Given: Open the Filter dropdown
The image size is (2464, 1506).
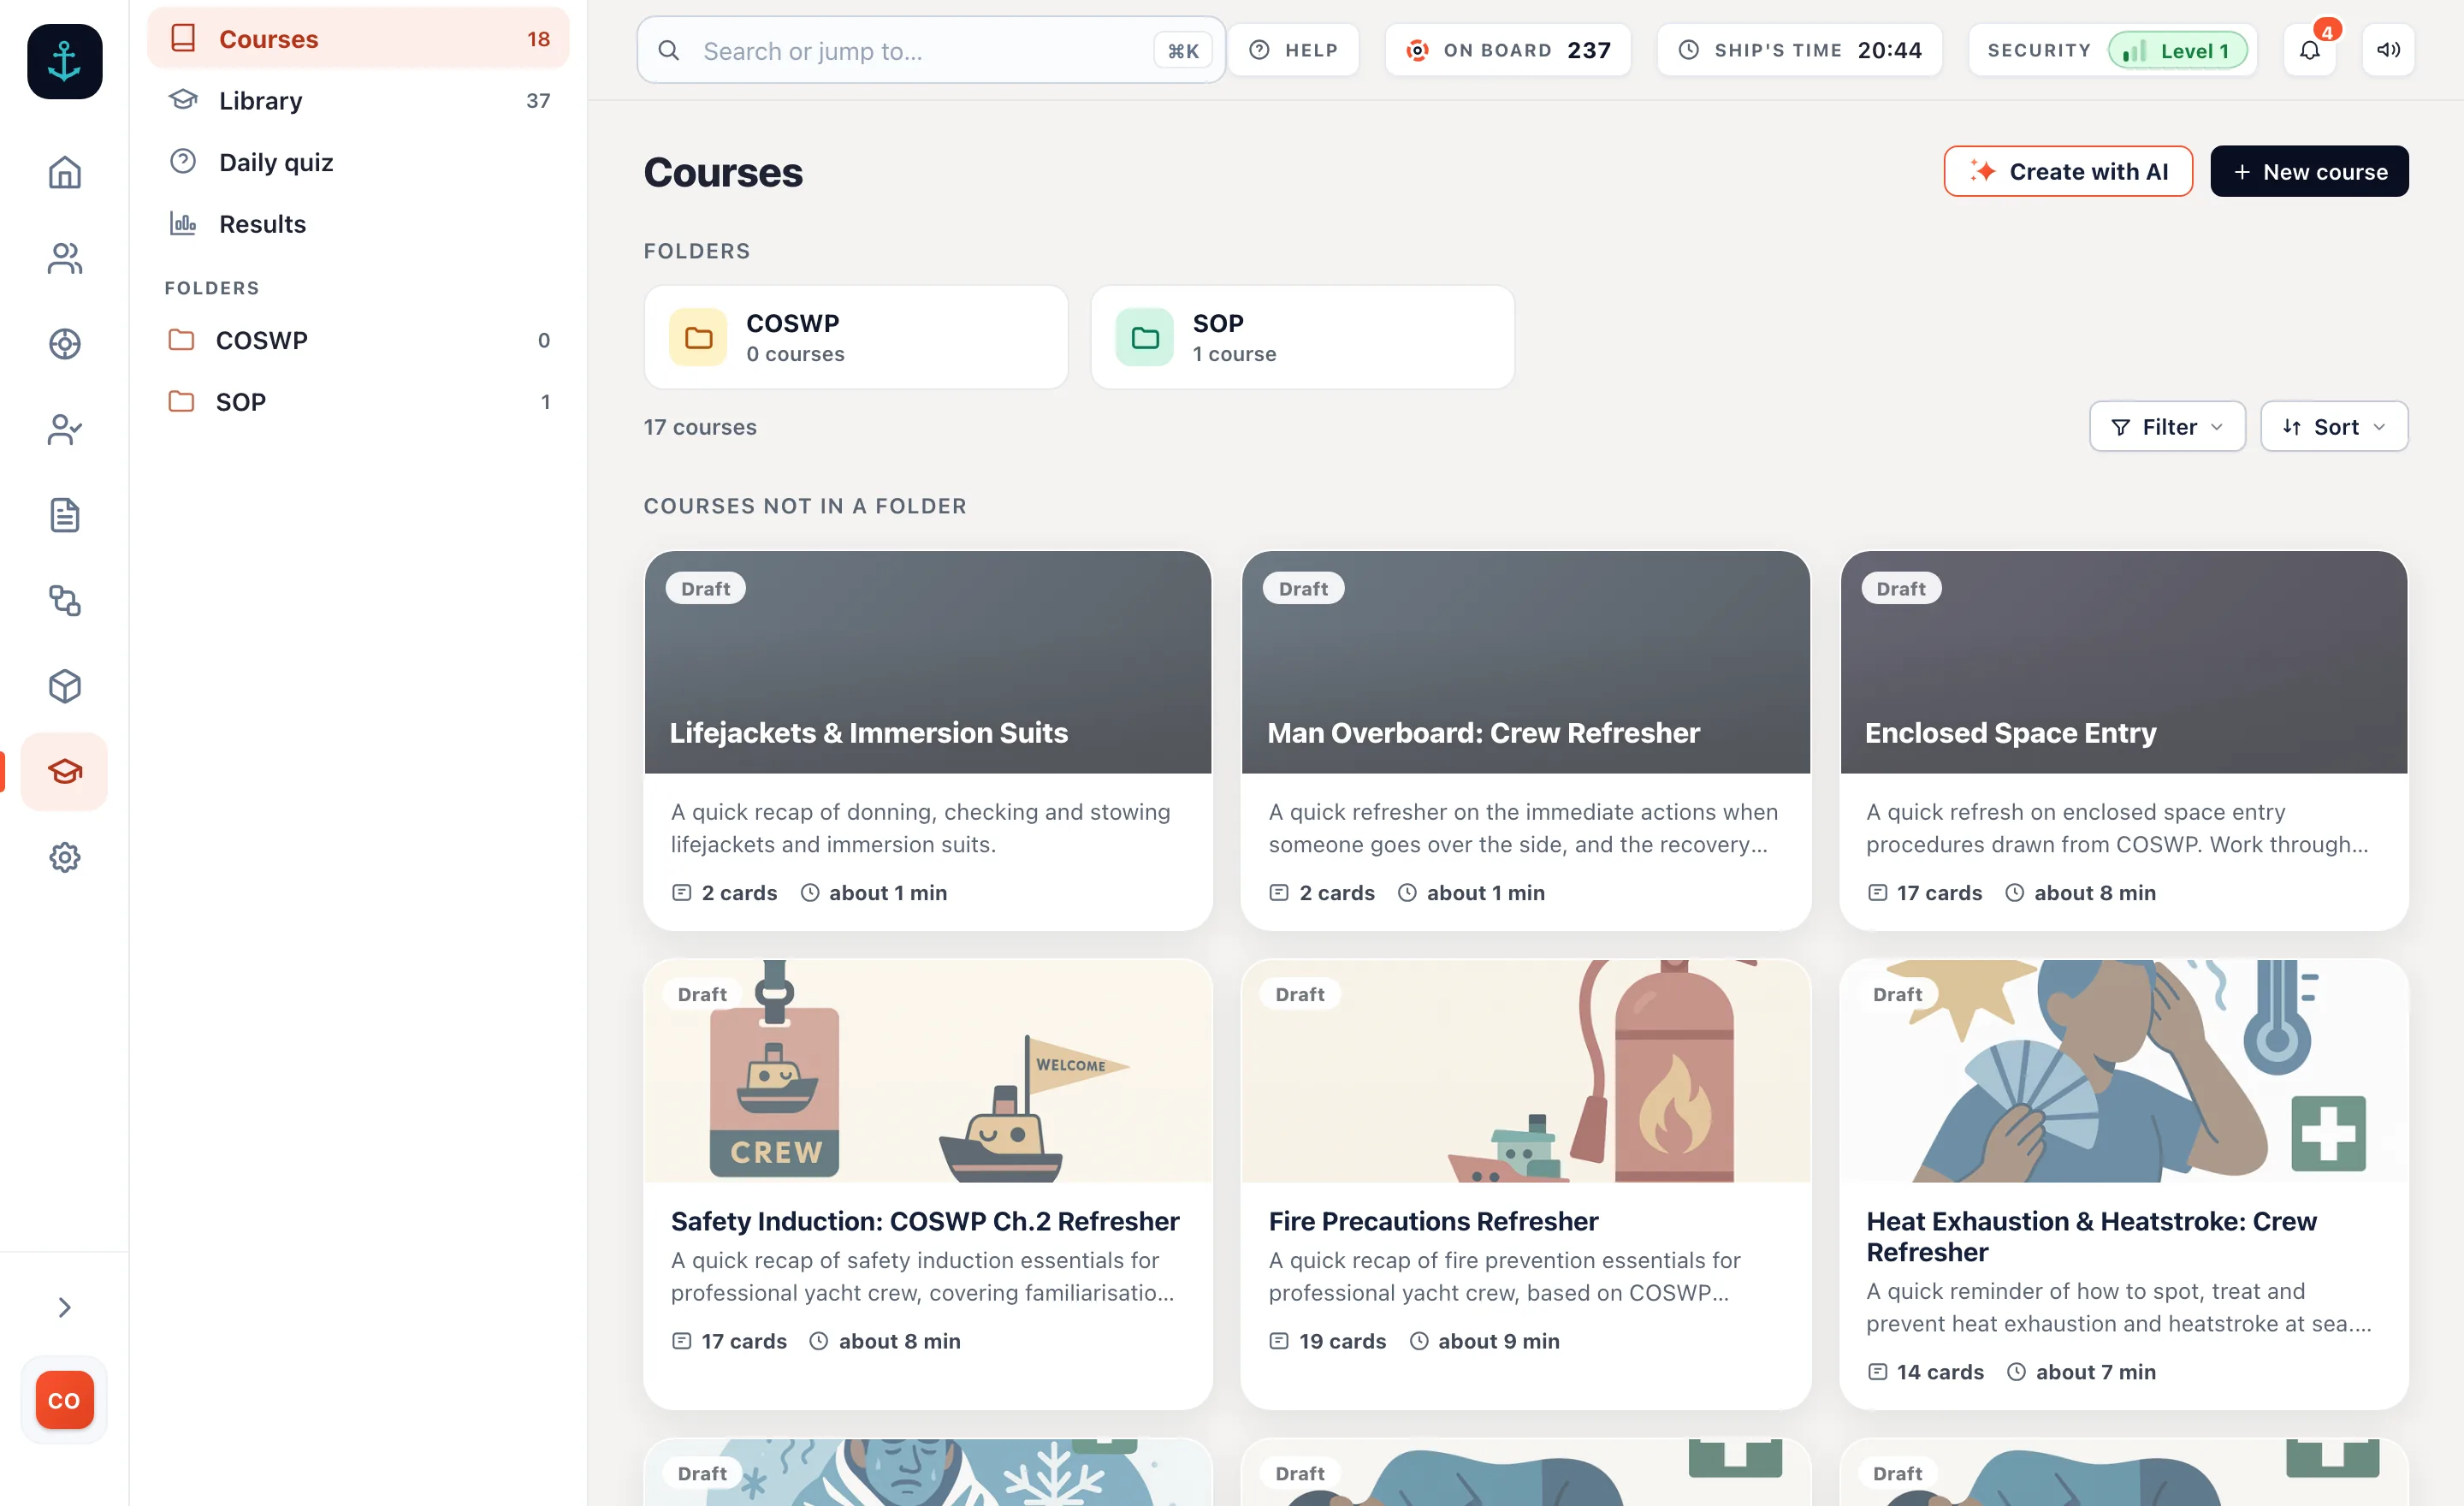Looking at the screenshot, I should [2167, 427].
